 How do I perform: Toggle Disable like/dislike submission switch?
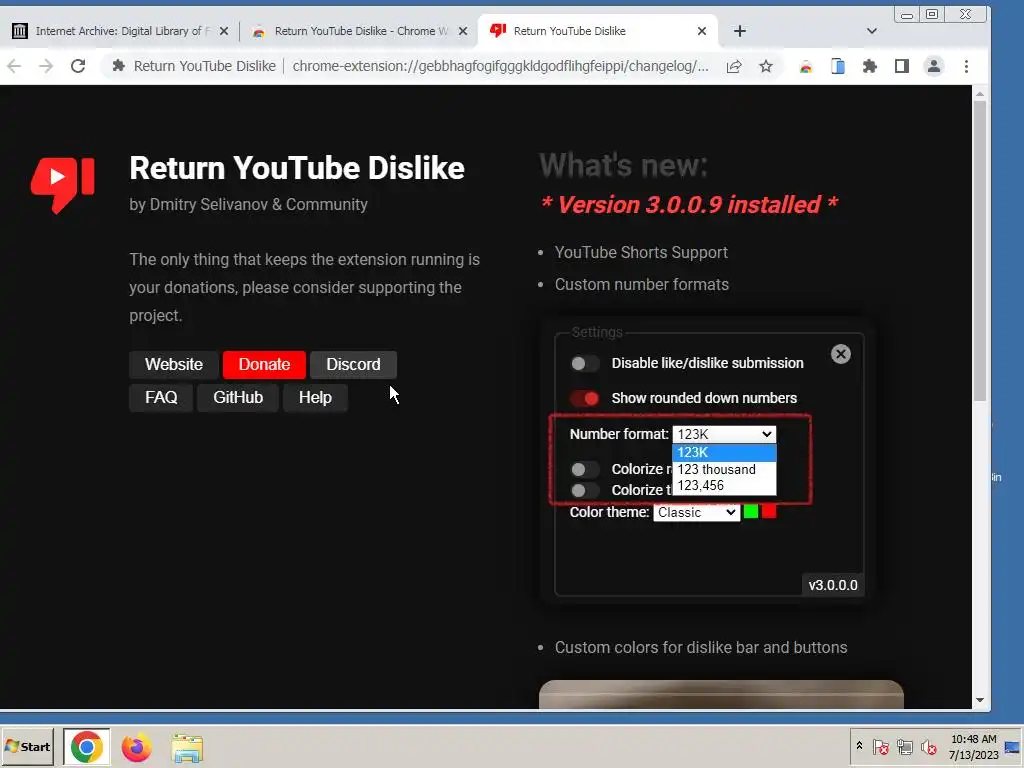(x=584, y=363)
